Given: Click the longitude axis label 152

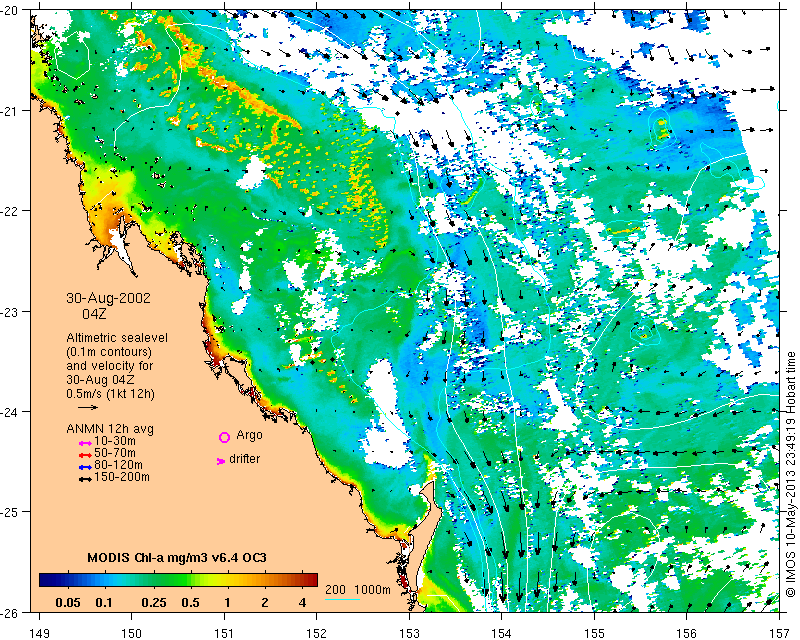Looking at the screenshot, I should point(317,633).
